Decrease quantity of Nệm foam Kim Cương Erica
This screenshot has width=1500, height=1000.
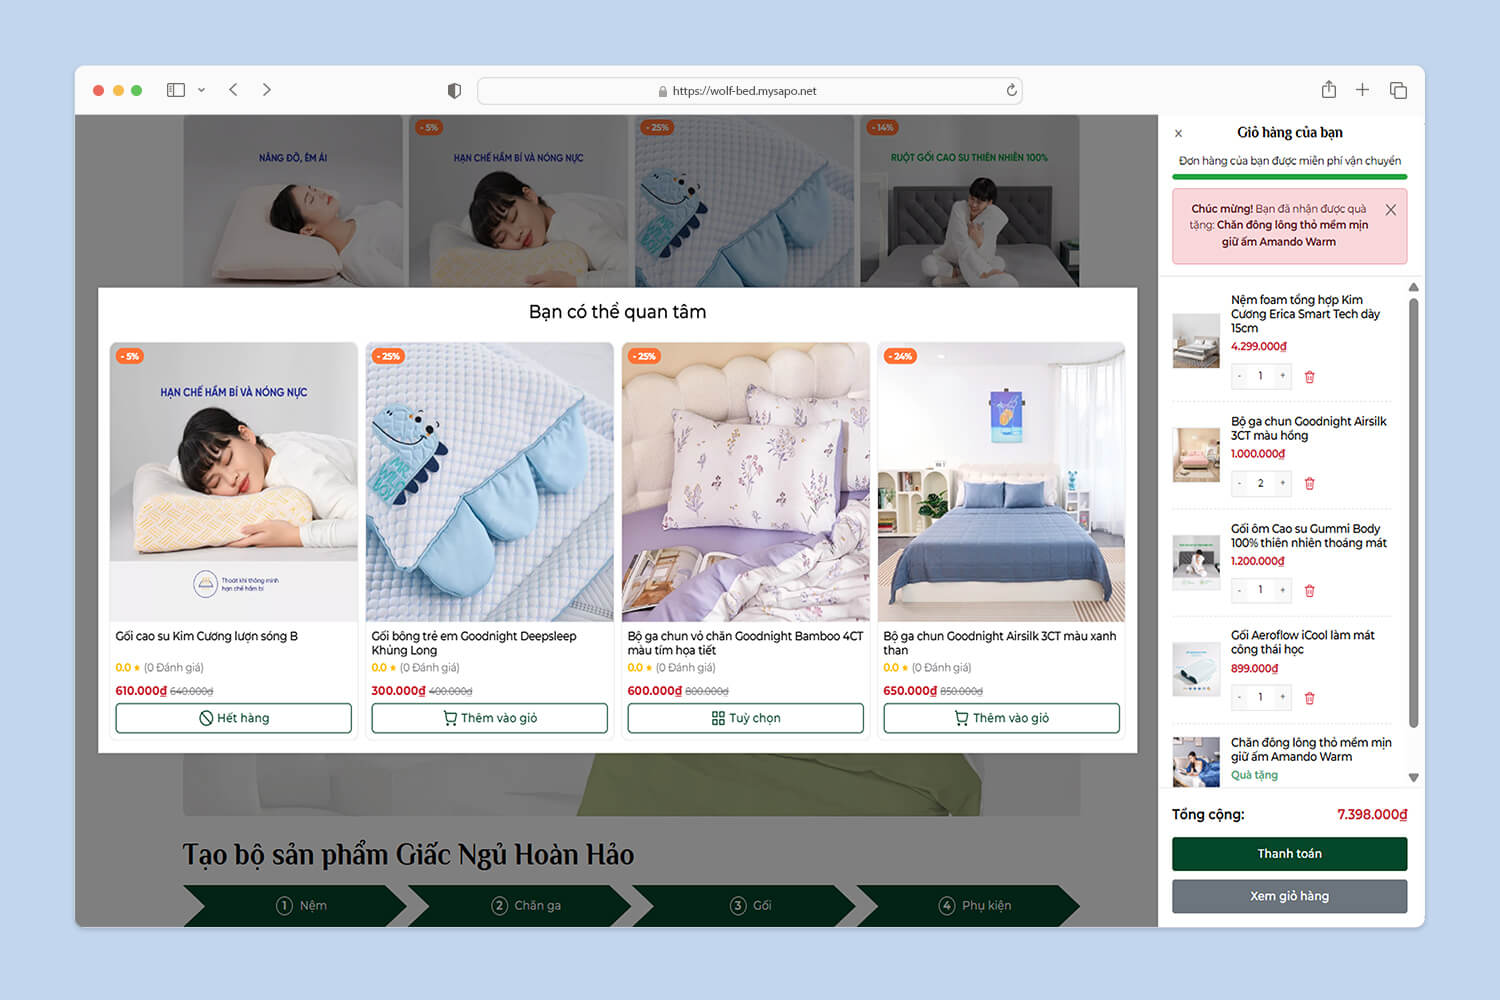(1239, 376)
